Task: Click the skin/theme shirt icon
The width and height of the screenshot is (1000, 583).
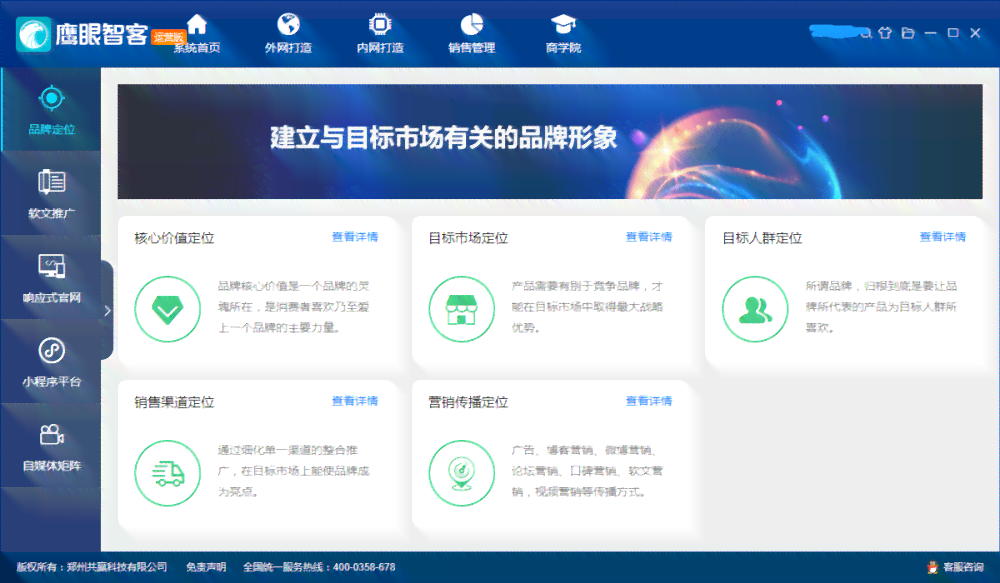Action: 885,33
